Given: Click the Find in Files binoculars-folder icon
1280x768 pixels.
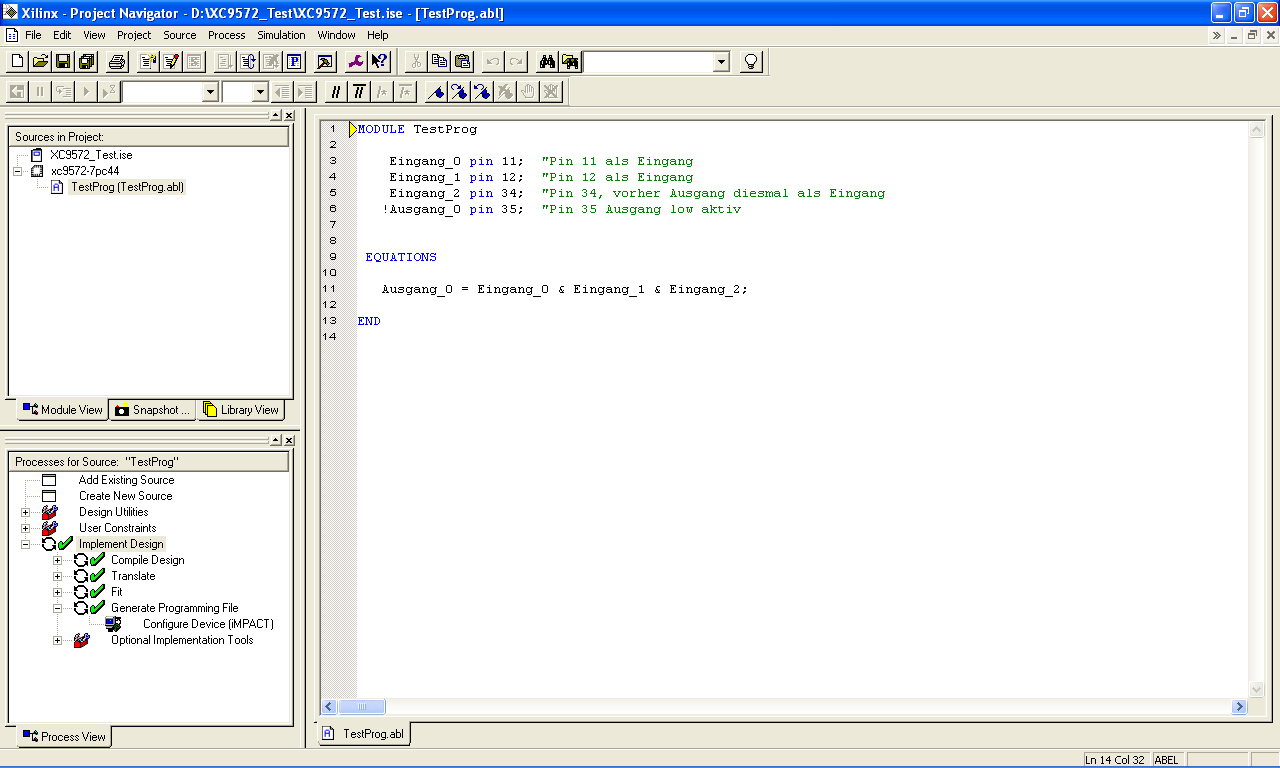Looking at the screenshot, I should coord(570,62).
